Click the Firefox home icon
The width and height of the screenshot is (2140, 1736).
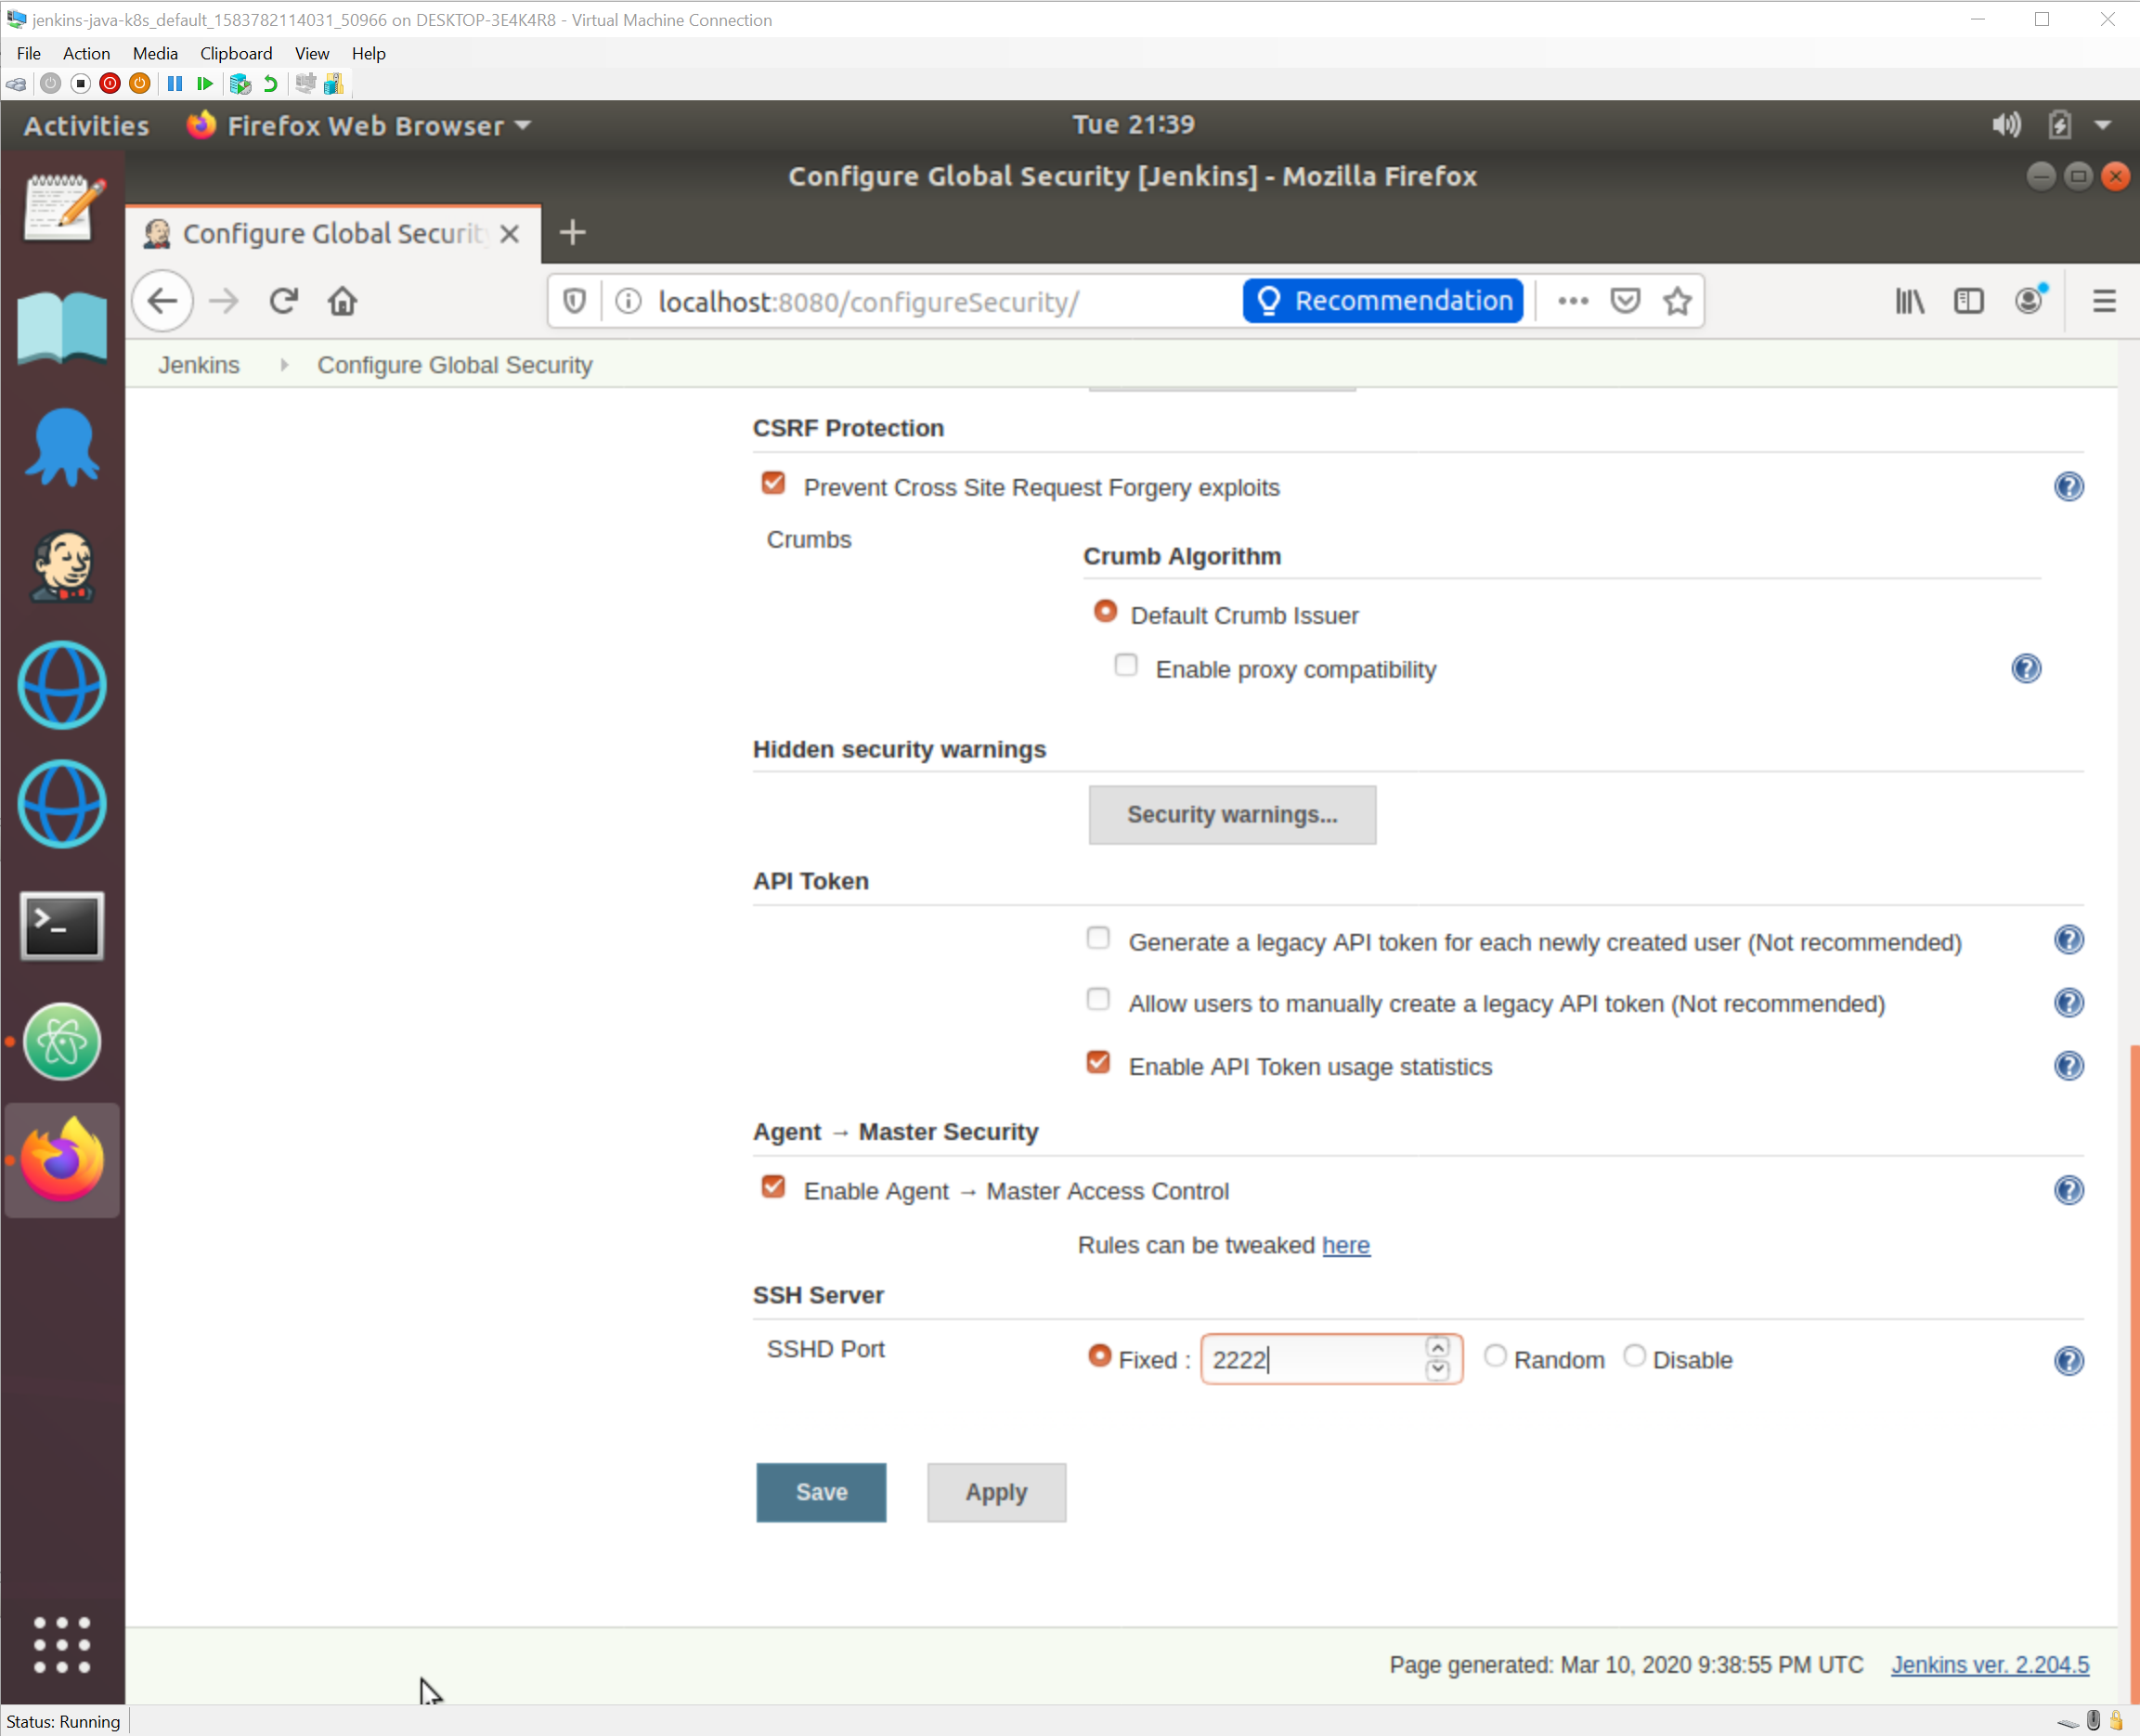[x=342, y=301]
